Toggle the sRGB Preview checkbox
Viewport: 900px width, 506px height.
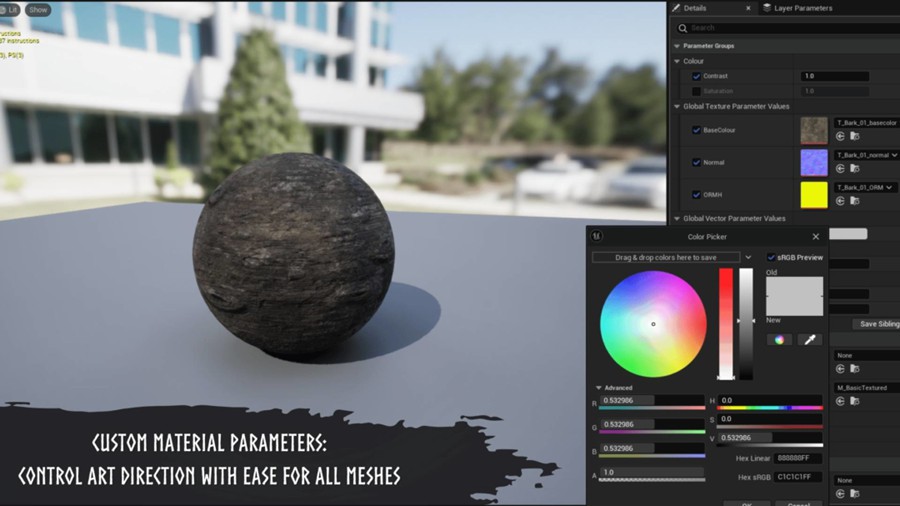tap(771, 257)
